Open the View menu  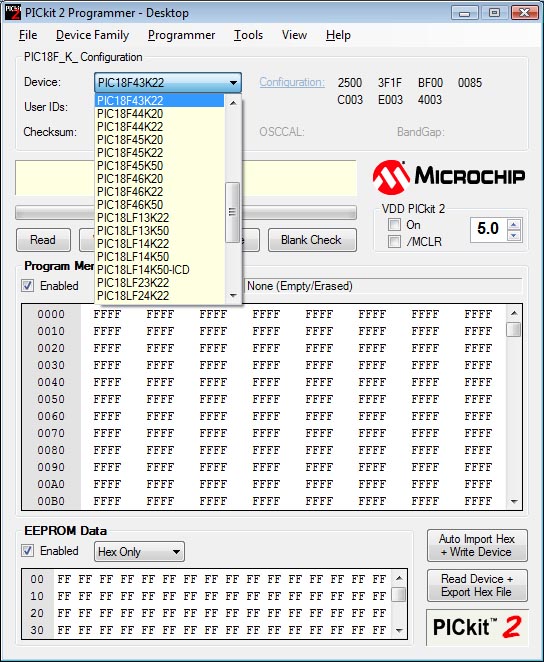[x=294, y=35]
